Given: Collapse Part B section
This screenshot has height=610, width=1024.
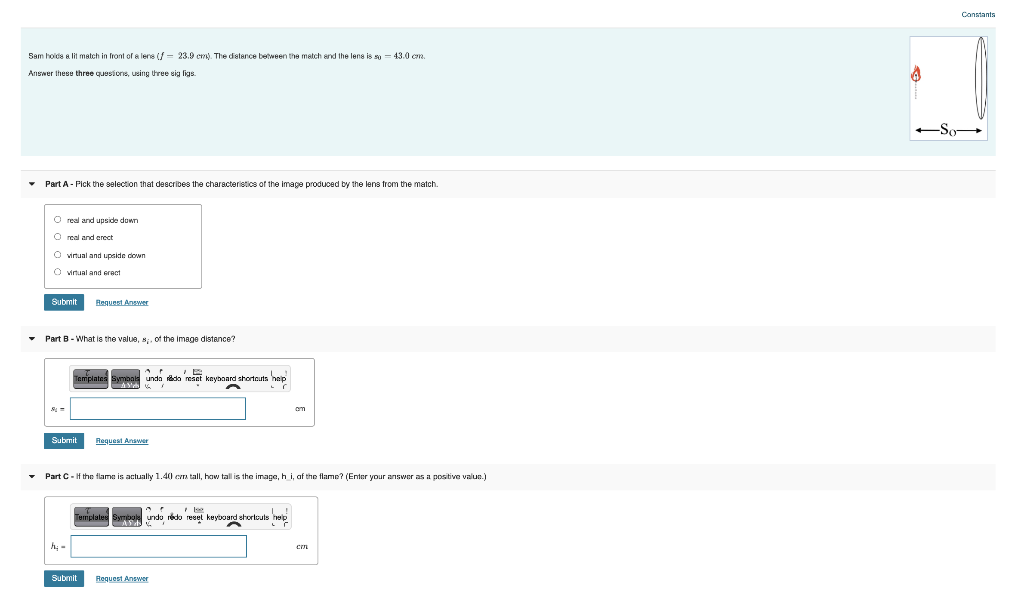Looking at the screenshot, I should pos(34,339).
